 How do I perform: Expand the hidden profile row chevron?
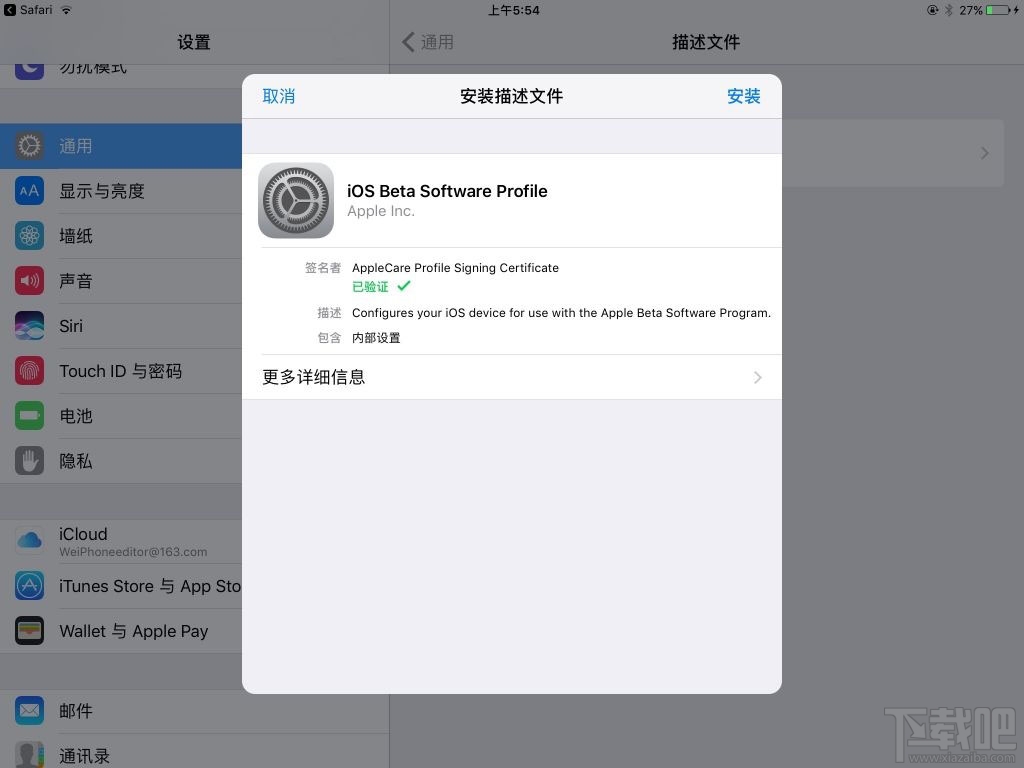[x=983, y=152]
